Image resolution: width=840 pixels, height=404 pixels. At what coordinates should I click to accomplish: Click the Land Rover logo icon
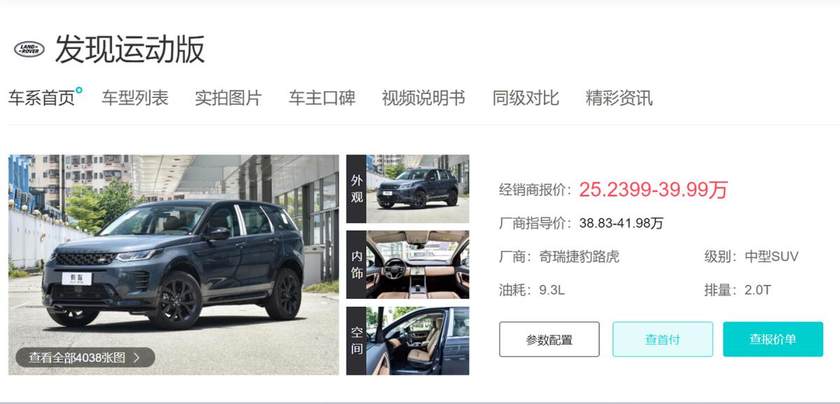(x=29, y=49)
